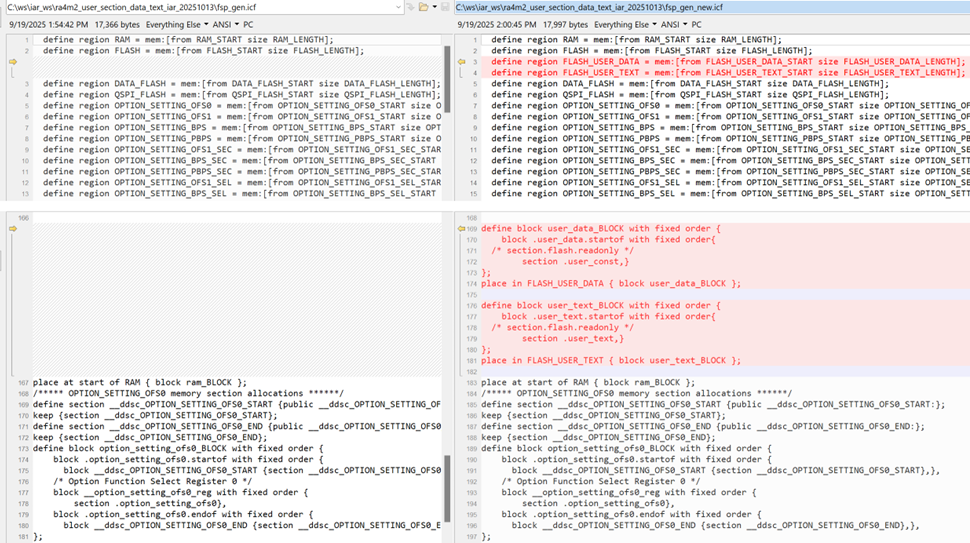Click left comment OPTION_SETTING_OFS0 memory section allocations
This screenshot has height=543, width=970.
(188, 393)
